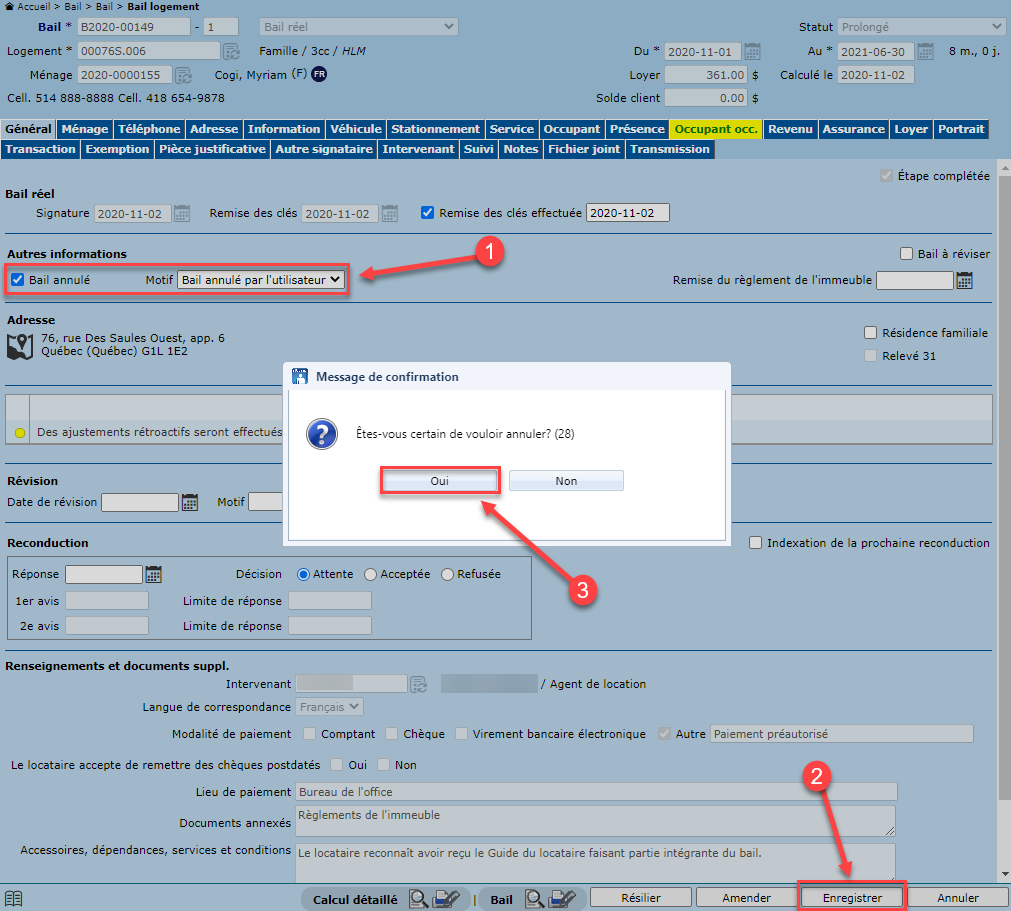
Task: Click the Enregistrer button
Action: 852,898
